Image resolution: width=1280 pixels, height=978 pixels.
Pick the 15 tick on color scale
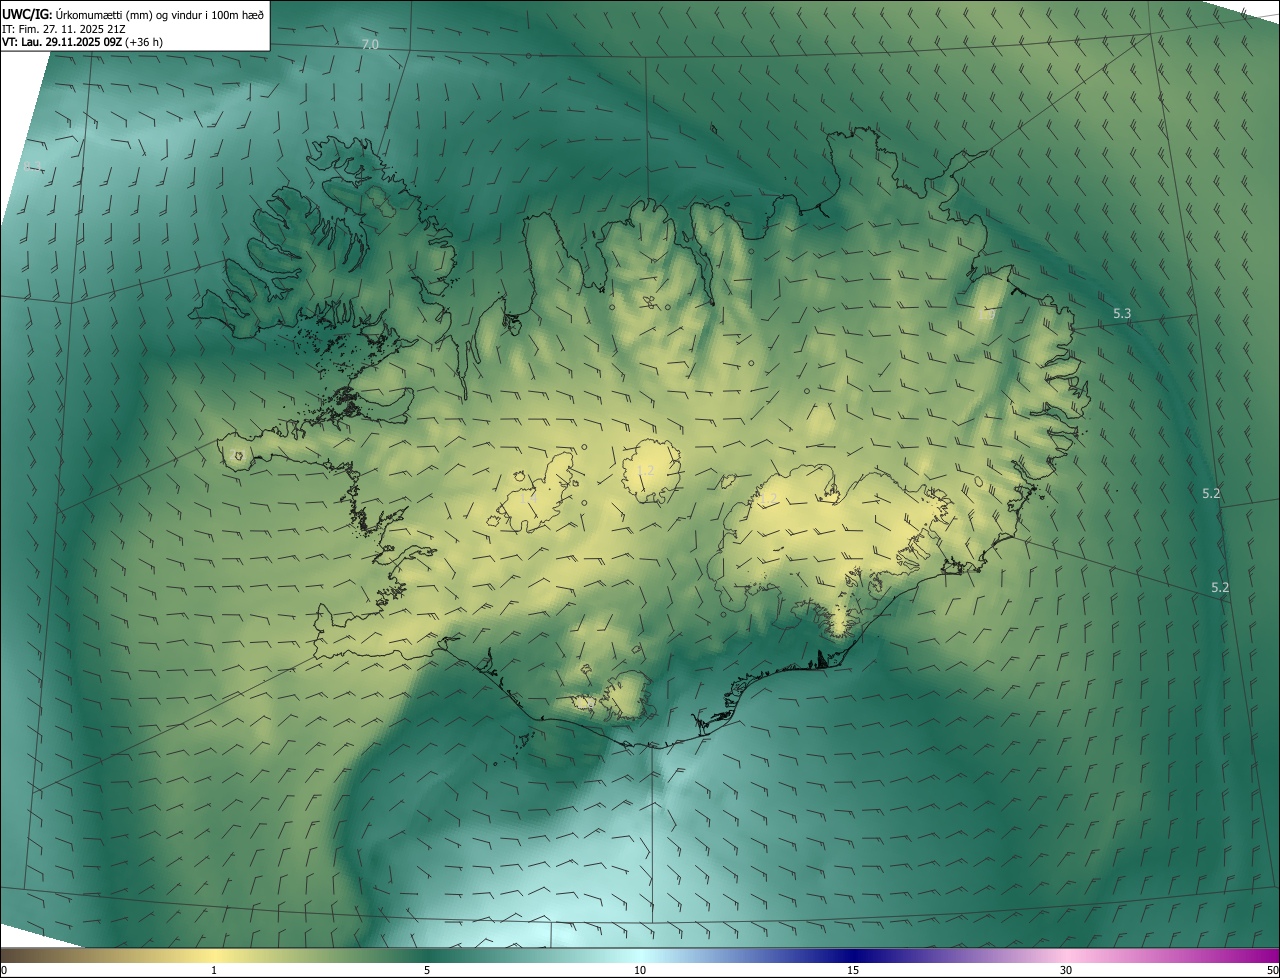click(x=853, y=970)
